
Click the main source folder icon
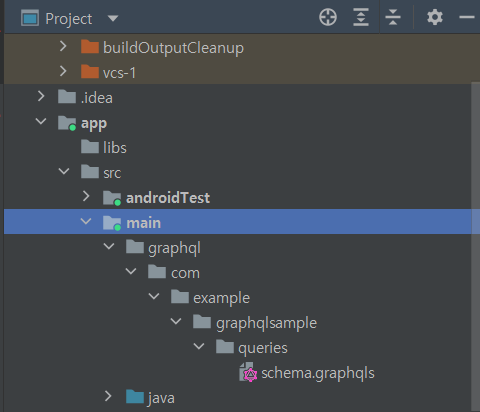[x=112, y=223]
